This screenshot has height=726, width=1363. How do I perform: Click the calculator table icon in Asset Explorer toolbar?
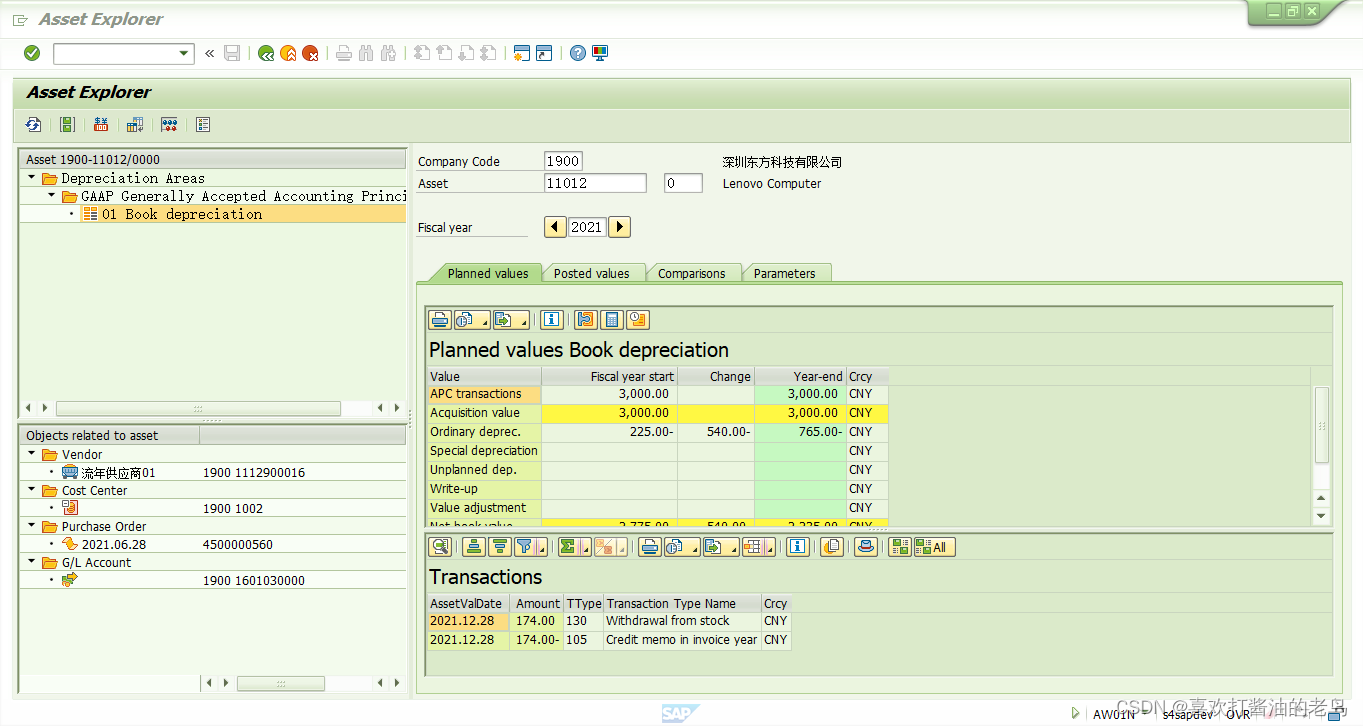point(135,125)
